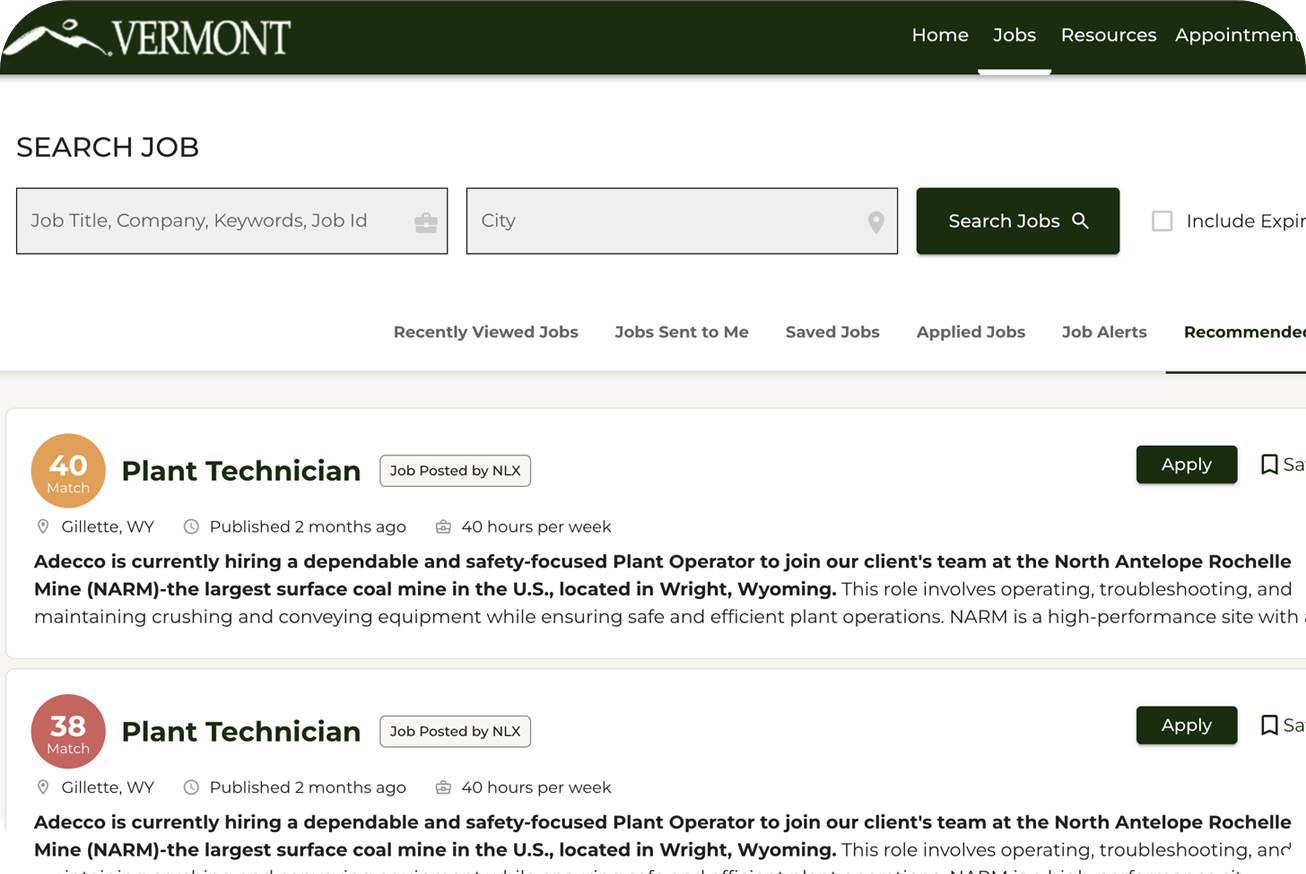Viewport: 1306px width, 874px height.
Task: Apply to the second Plant Technician job
Action: pyautogui.click(x=1186, y=725)
